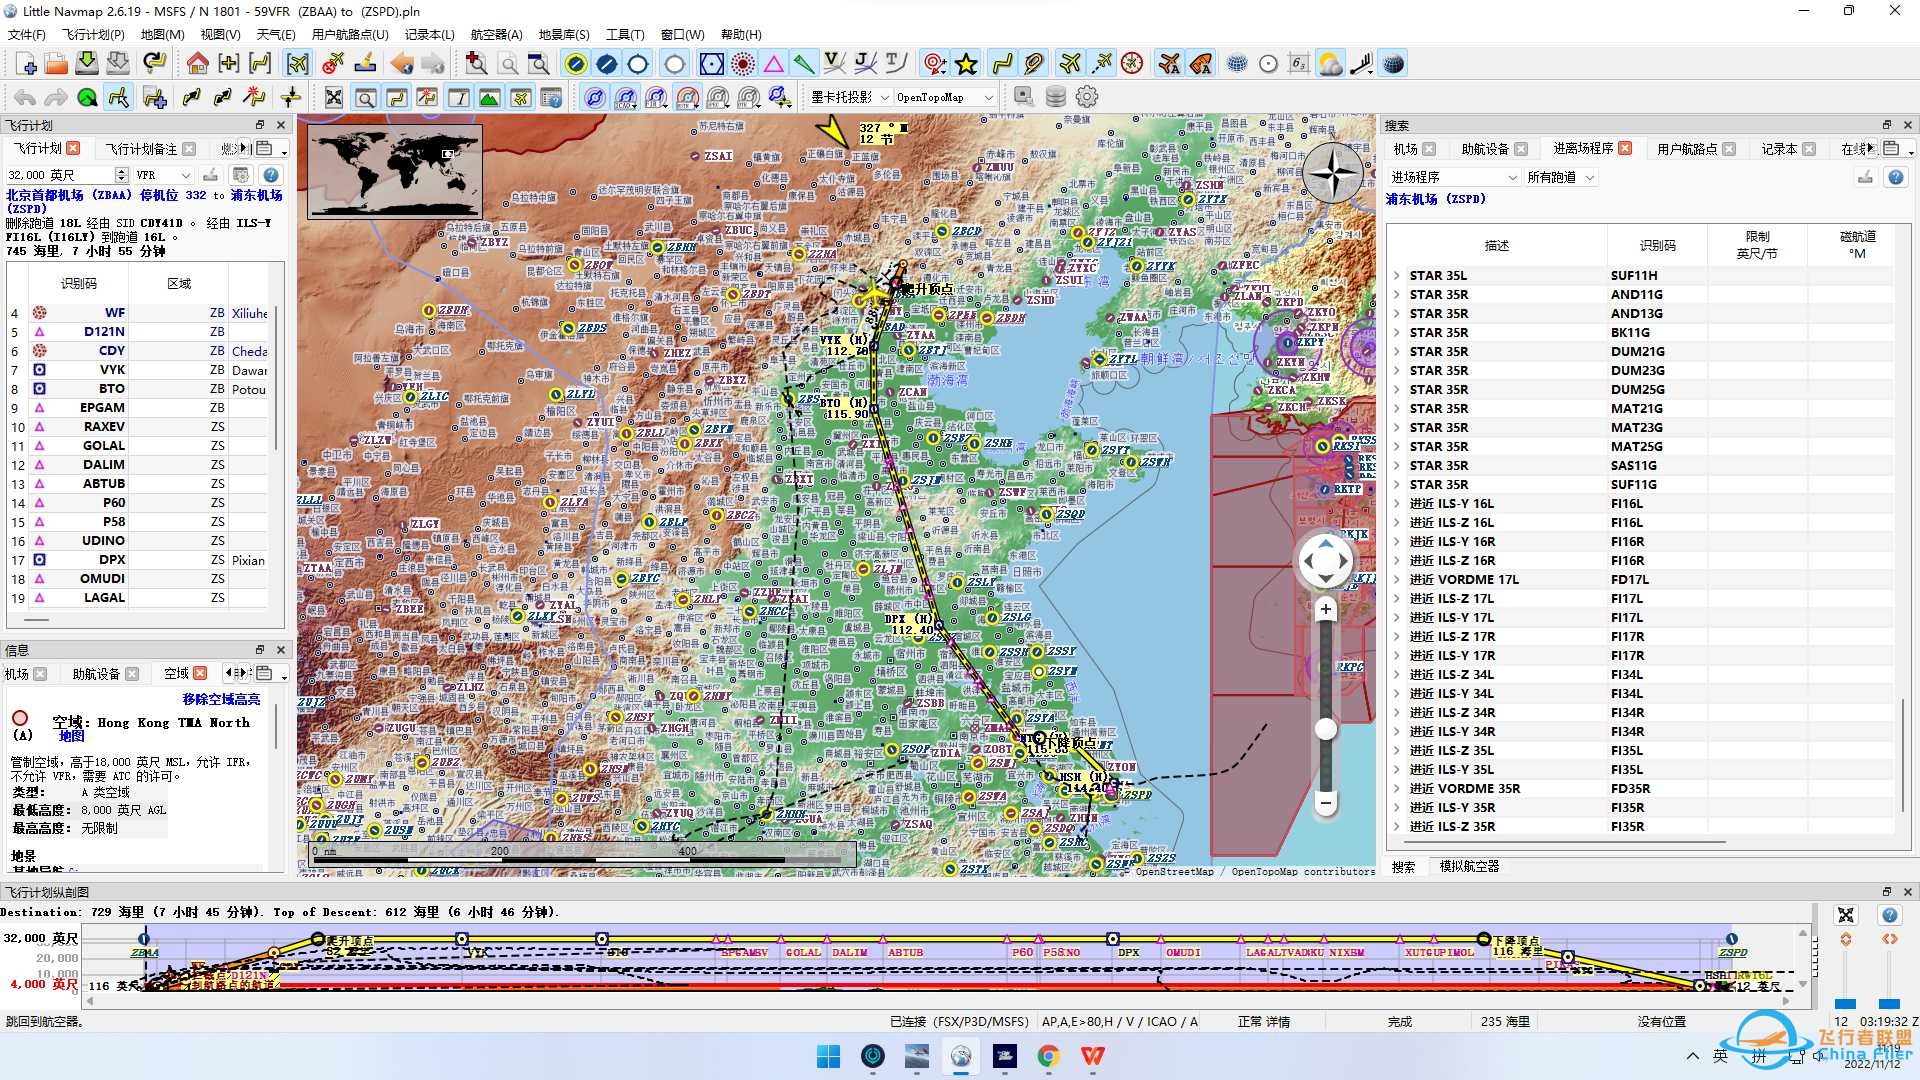Click the globe icon at toolbar end
The height and width of the screenshot is (1080, 1920).
pos(1394,64)
